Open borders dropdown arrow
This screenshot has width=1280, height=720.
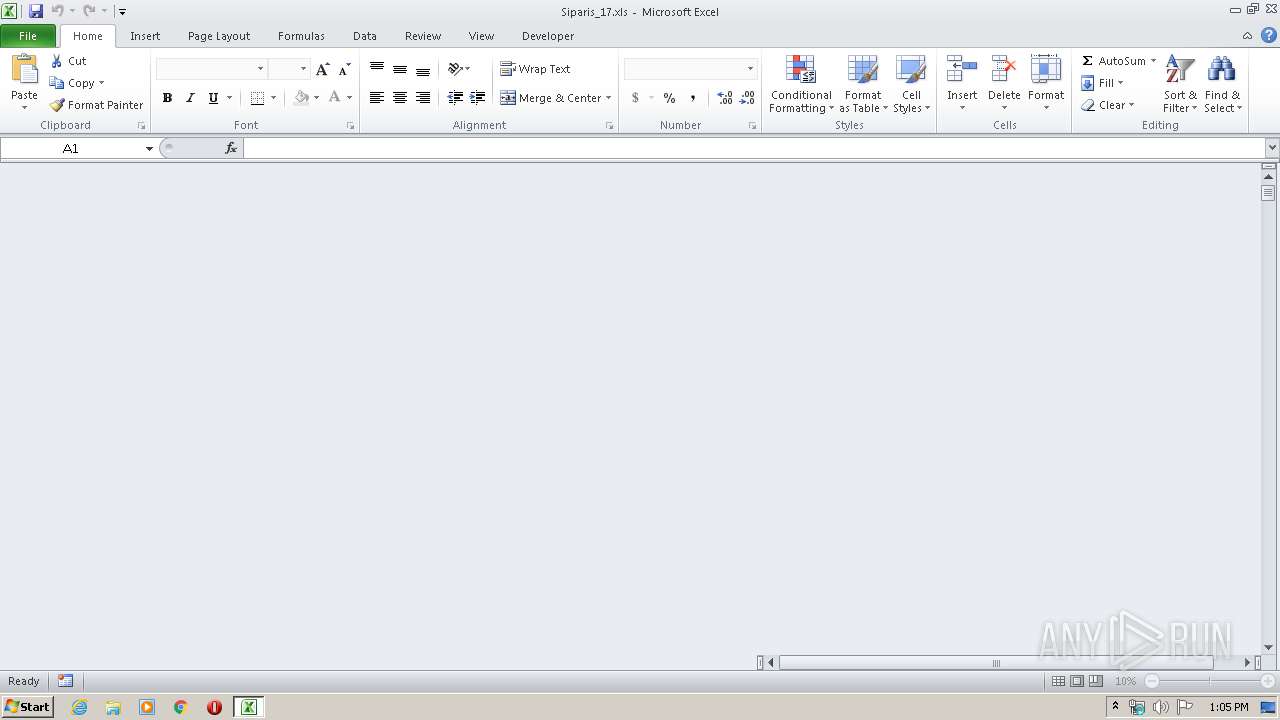click(x=273, y=98)
